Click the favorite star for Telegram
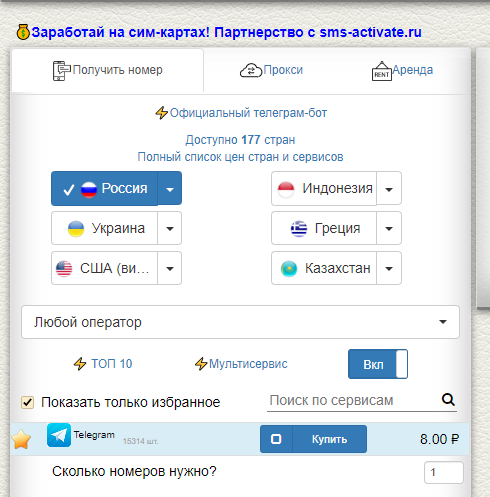Viewport: 490px width, 497px height. (21, 439)
